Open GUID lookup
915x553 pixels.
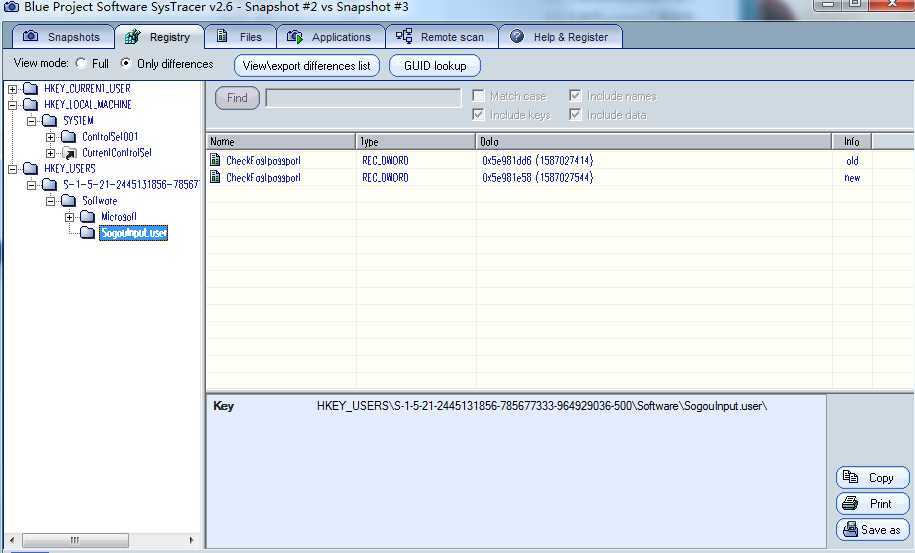435,66
